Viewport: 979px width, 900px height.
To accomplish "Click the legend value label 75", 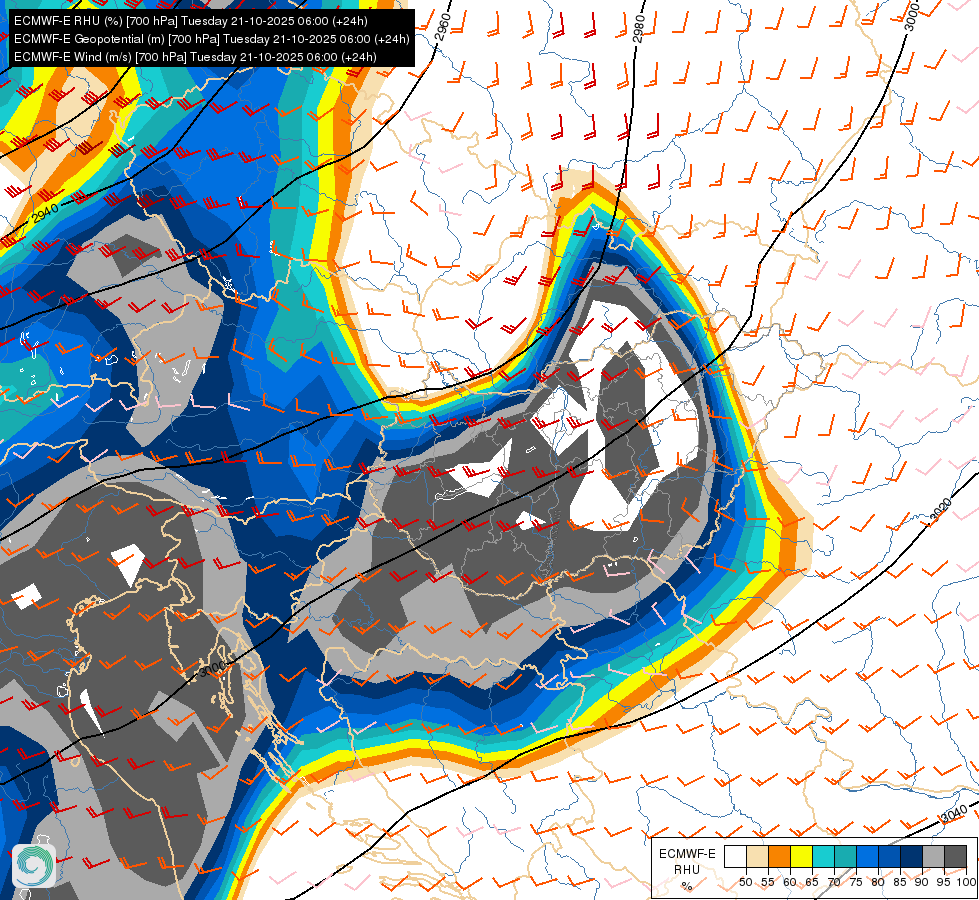I will (856, 882).
